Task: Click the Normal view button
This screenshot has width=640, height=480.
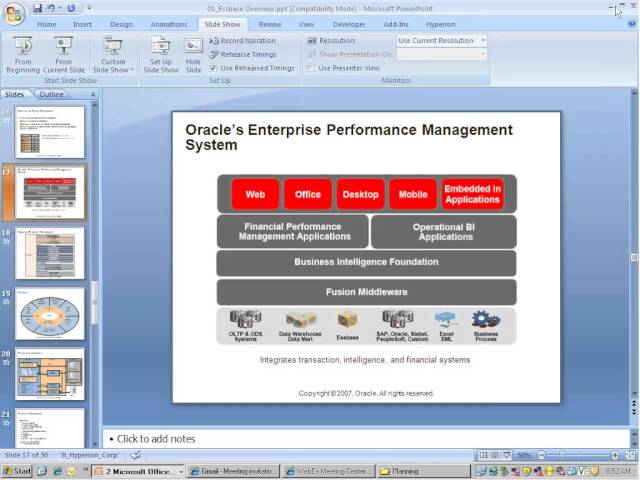Action: click(483, 455)
